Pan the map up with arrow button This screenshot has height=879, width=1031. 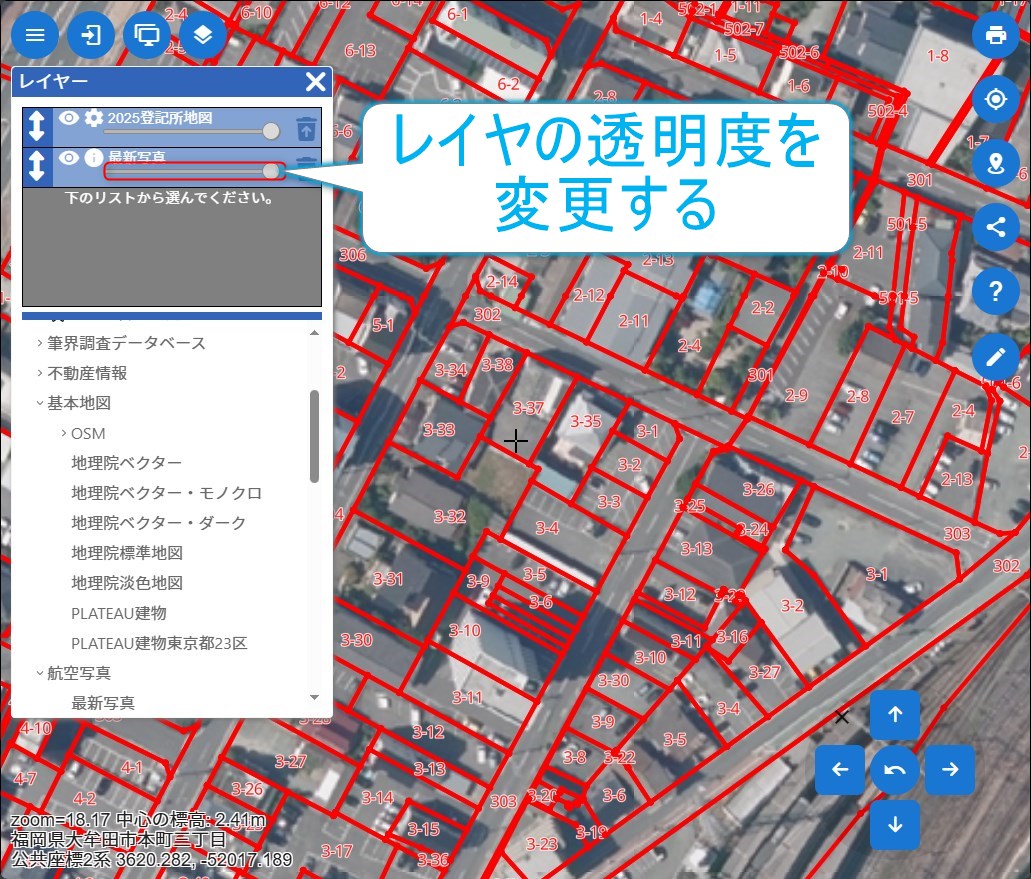pos(895,714)
